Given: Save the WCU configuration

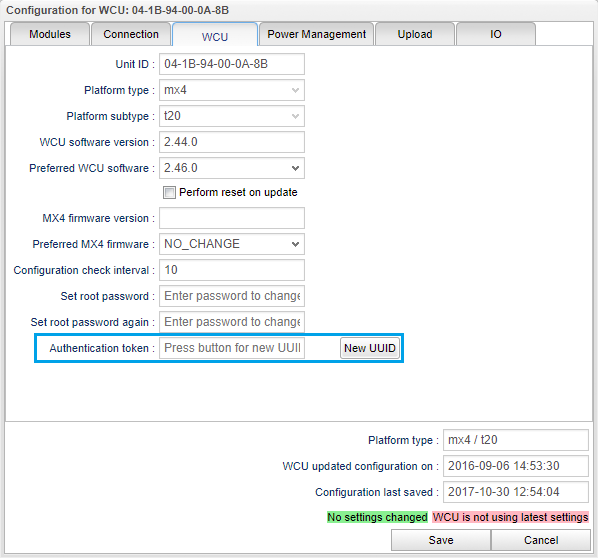Looking at the screenshot, I should pos(441,540).
